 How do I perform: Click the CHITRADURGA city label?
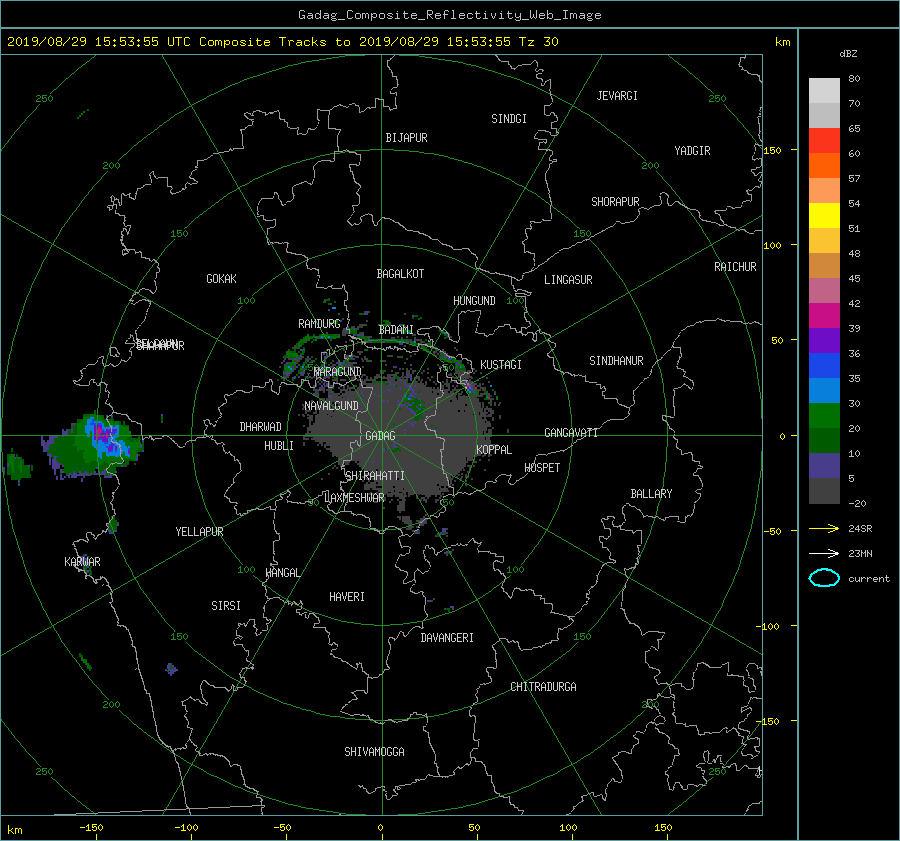tap(544, 687)
